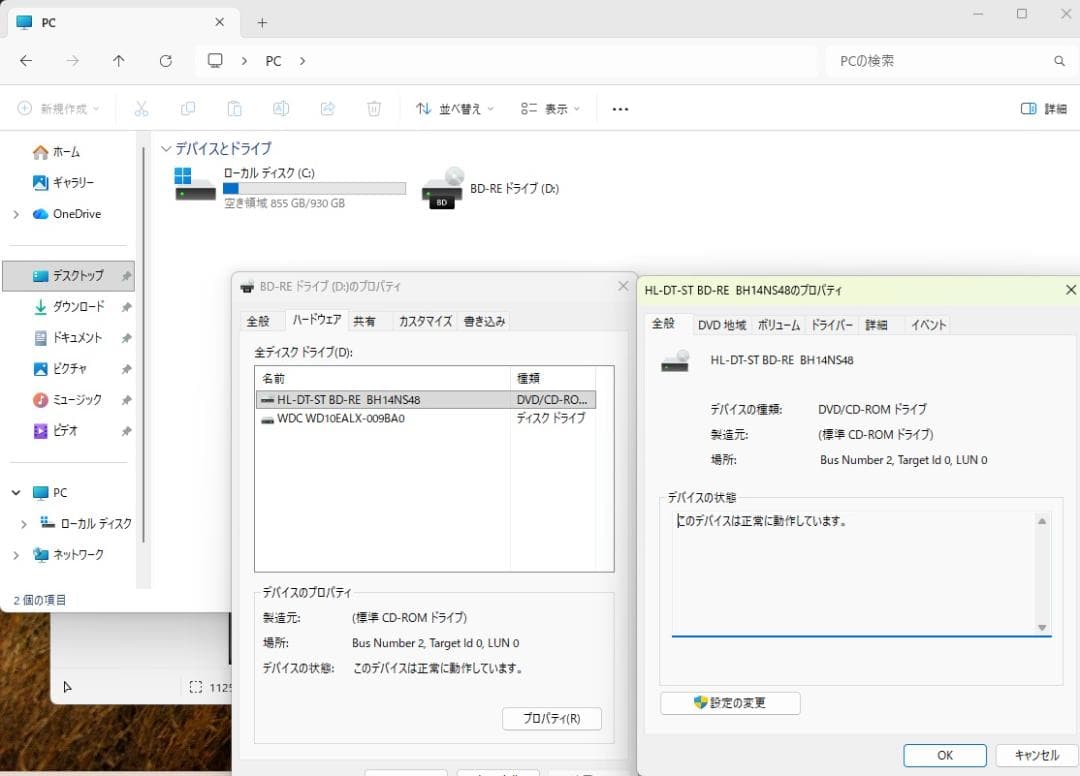1080x776 pixels.
Task: Click キャンセル in HL-DT-ST properties dialog
Action: 1037,755
